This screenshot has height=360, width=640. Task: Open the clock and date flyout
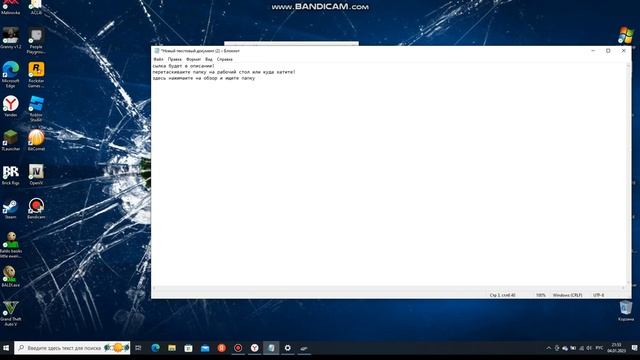coord(616,348)
